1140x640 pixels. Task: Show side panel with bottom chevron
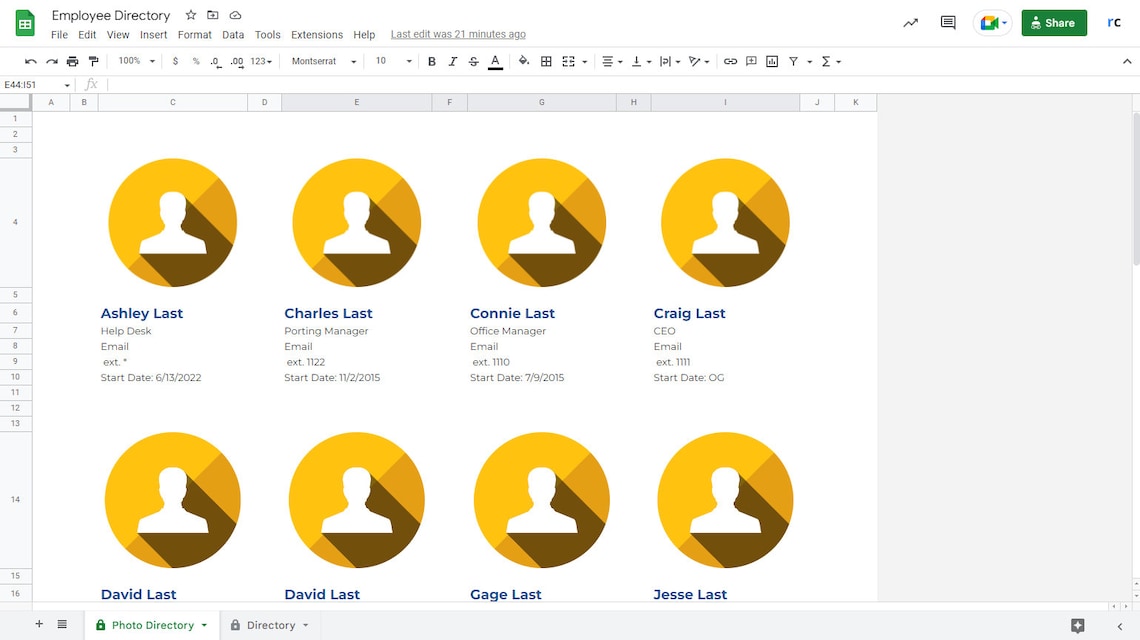1120,625
